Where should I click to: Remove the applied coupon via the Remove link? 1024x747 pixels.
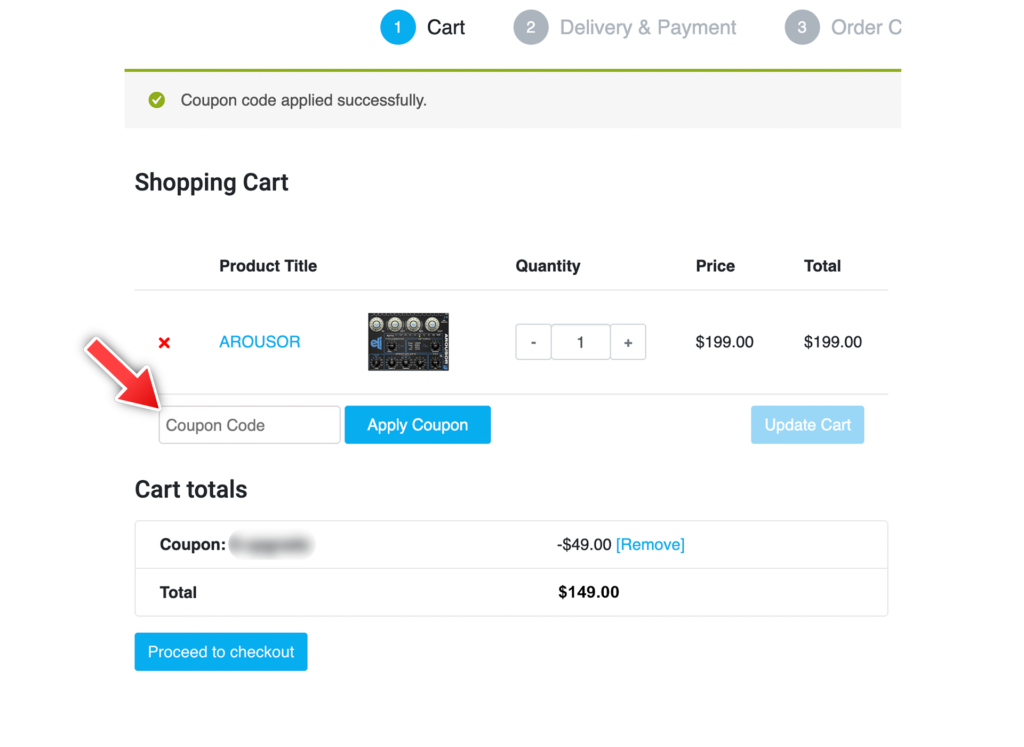[650, 545]
